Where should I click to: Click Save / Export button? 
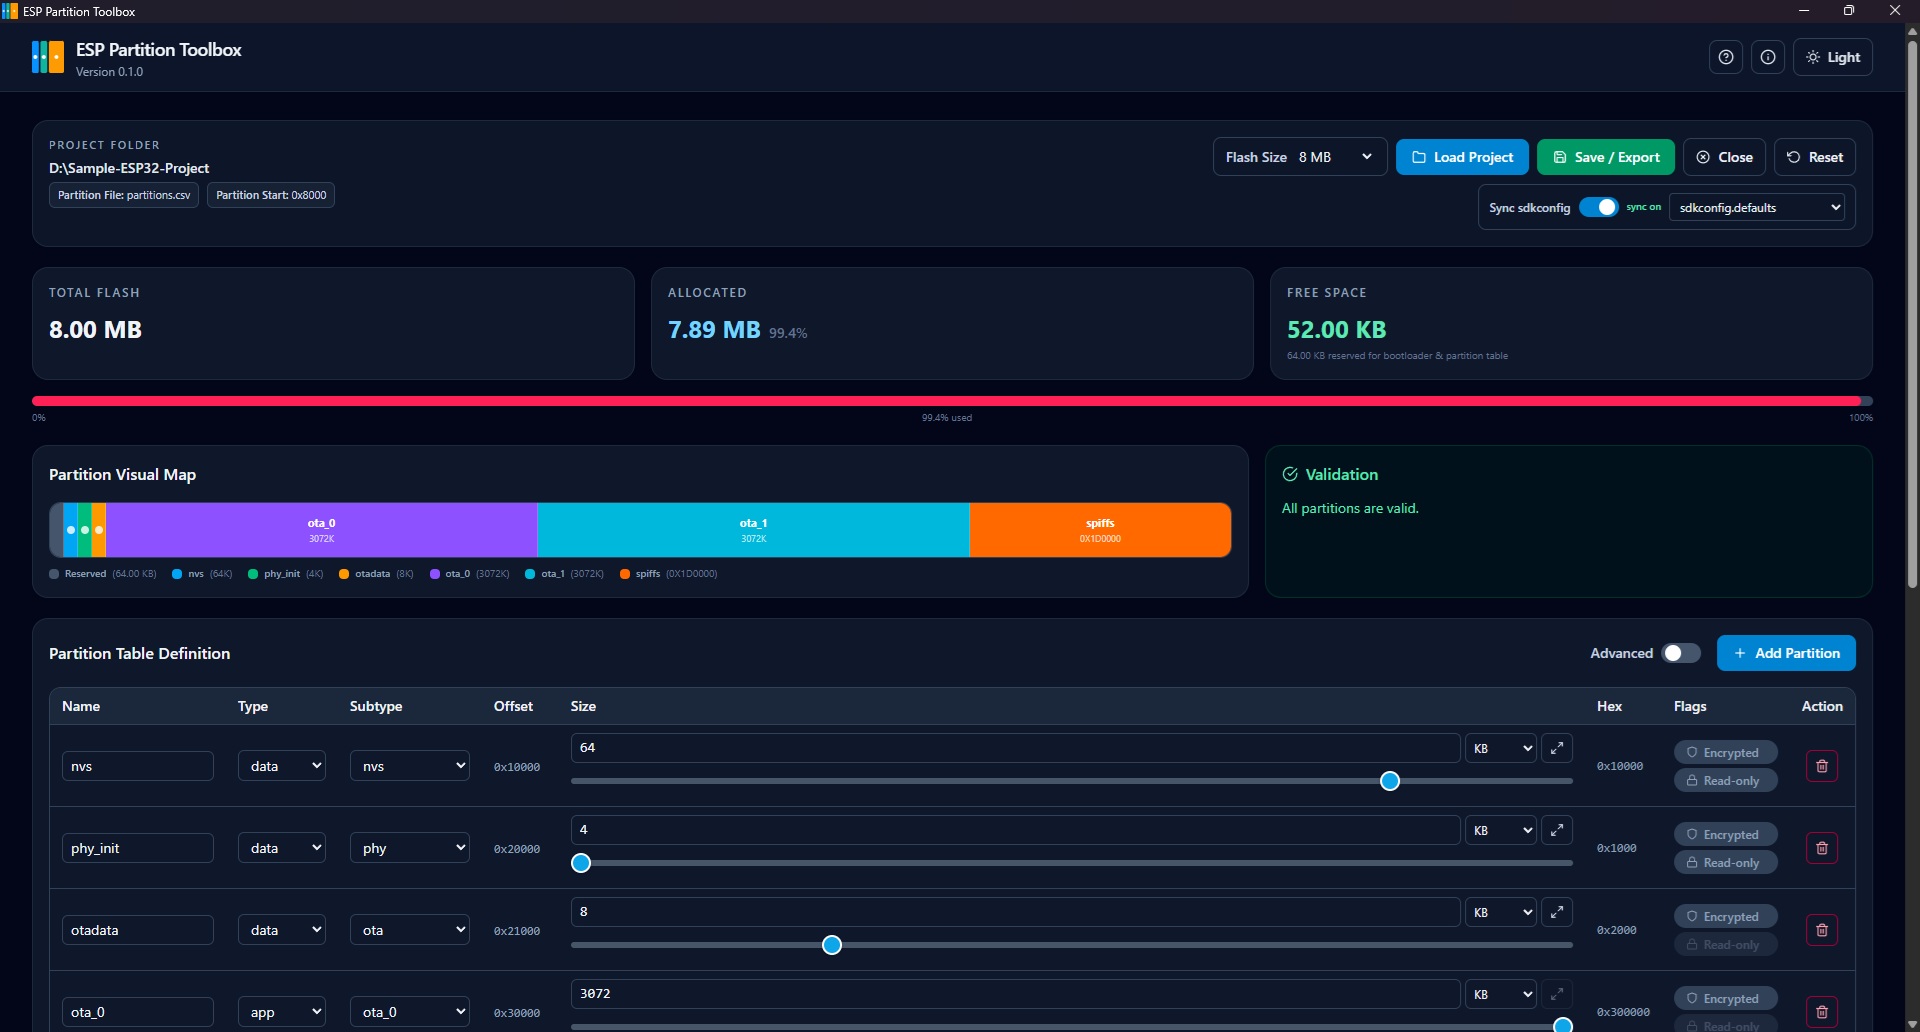click(1606, 157)
